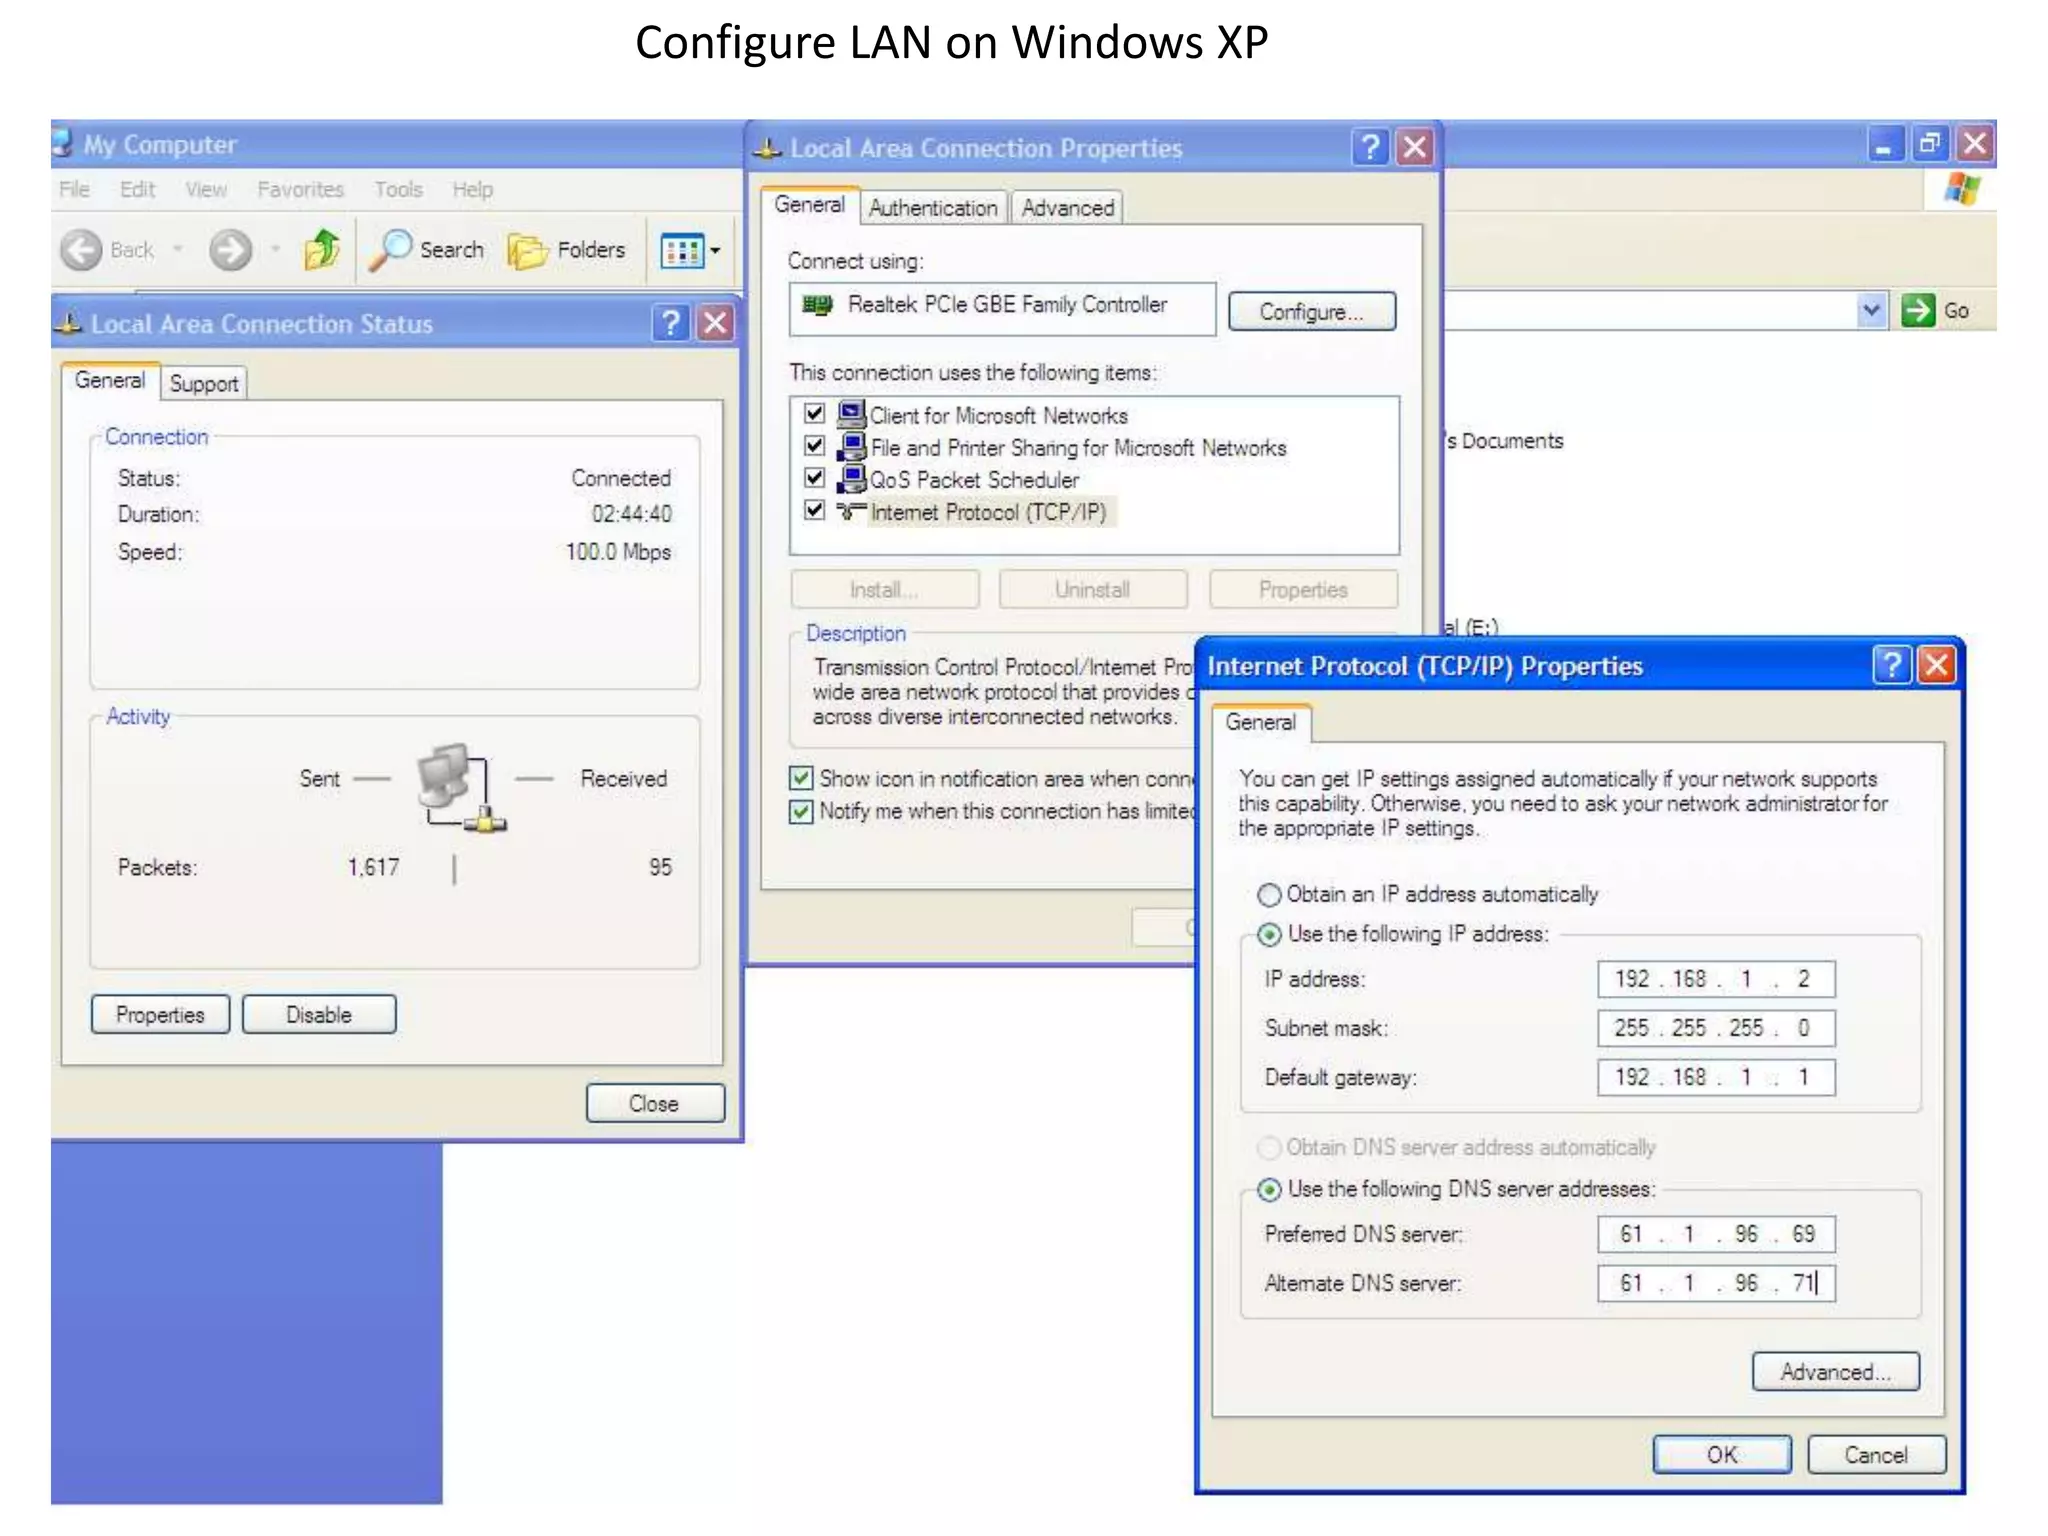The image size is (2048, 1536).
Task: Click the network activity computers icon
Action: click(461, 788)
